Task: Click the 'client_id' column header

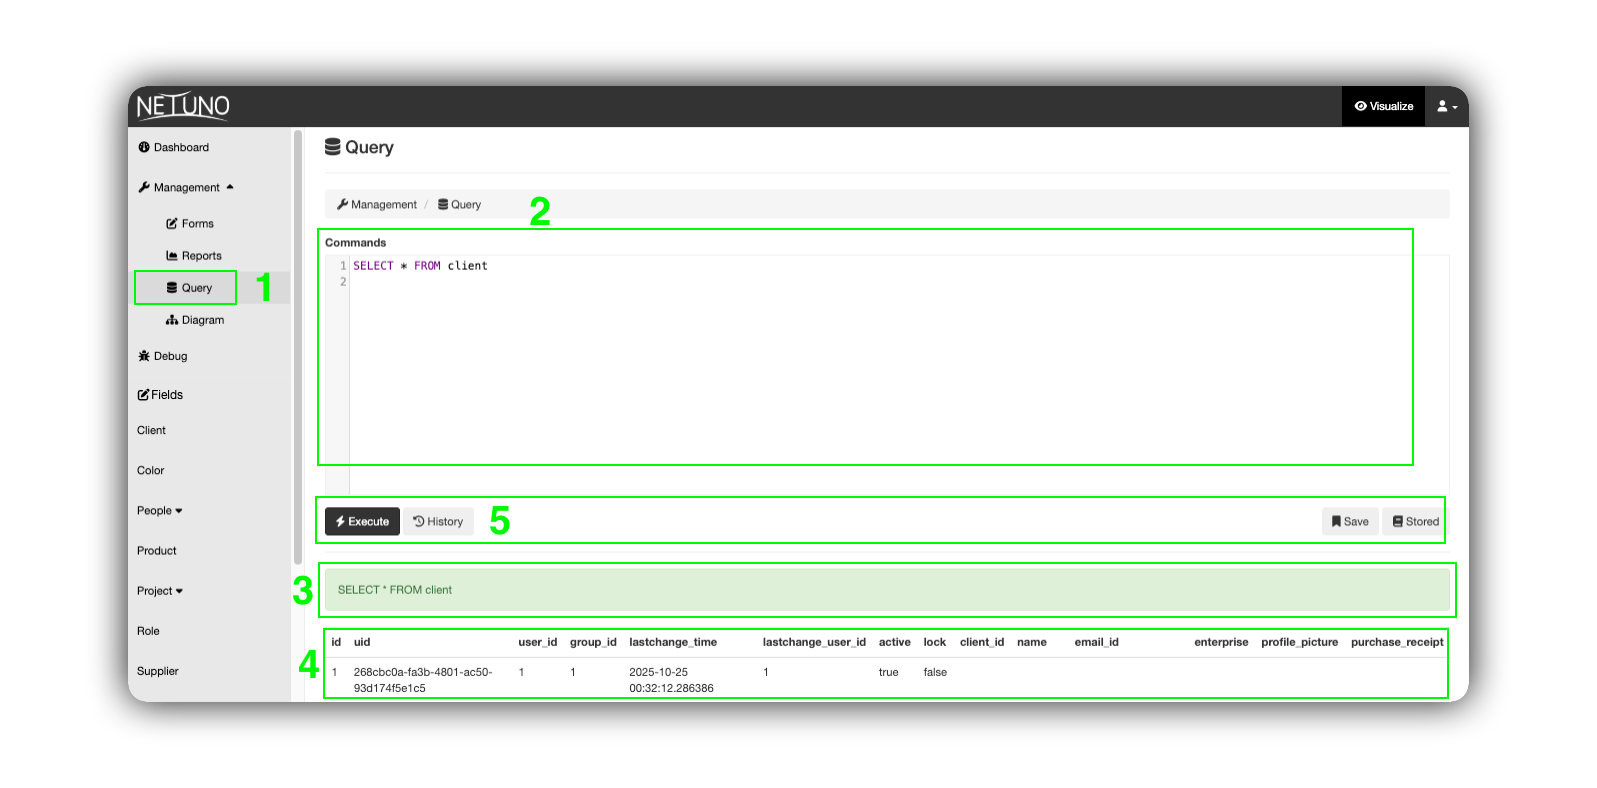Action: coord(982,642)
